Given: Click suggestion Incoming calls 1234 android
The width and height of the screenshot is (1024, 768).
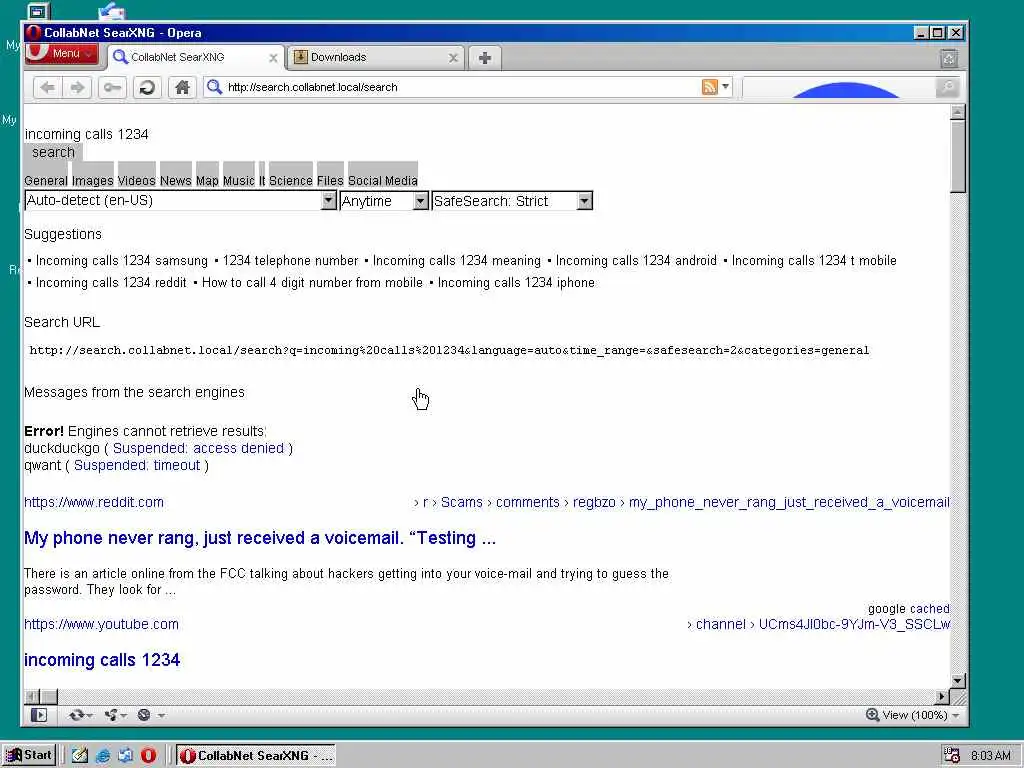Looking at the screenshot, I should 636,261.
